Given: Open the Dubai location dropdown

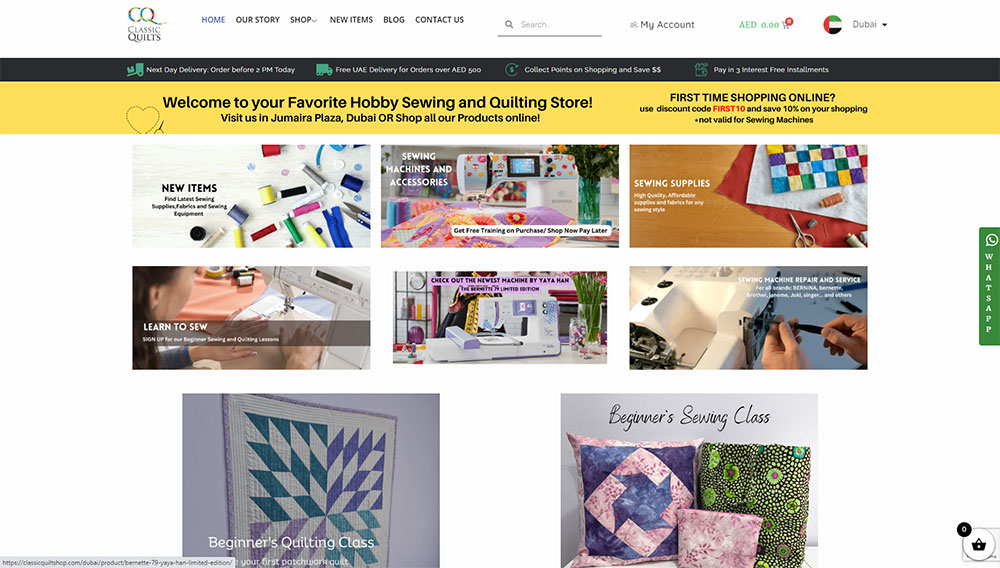Looking at the screenshot, I should 869,24.
